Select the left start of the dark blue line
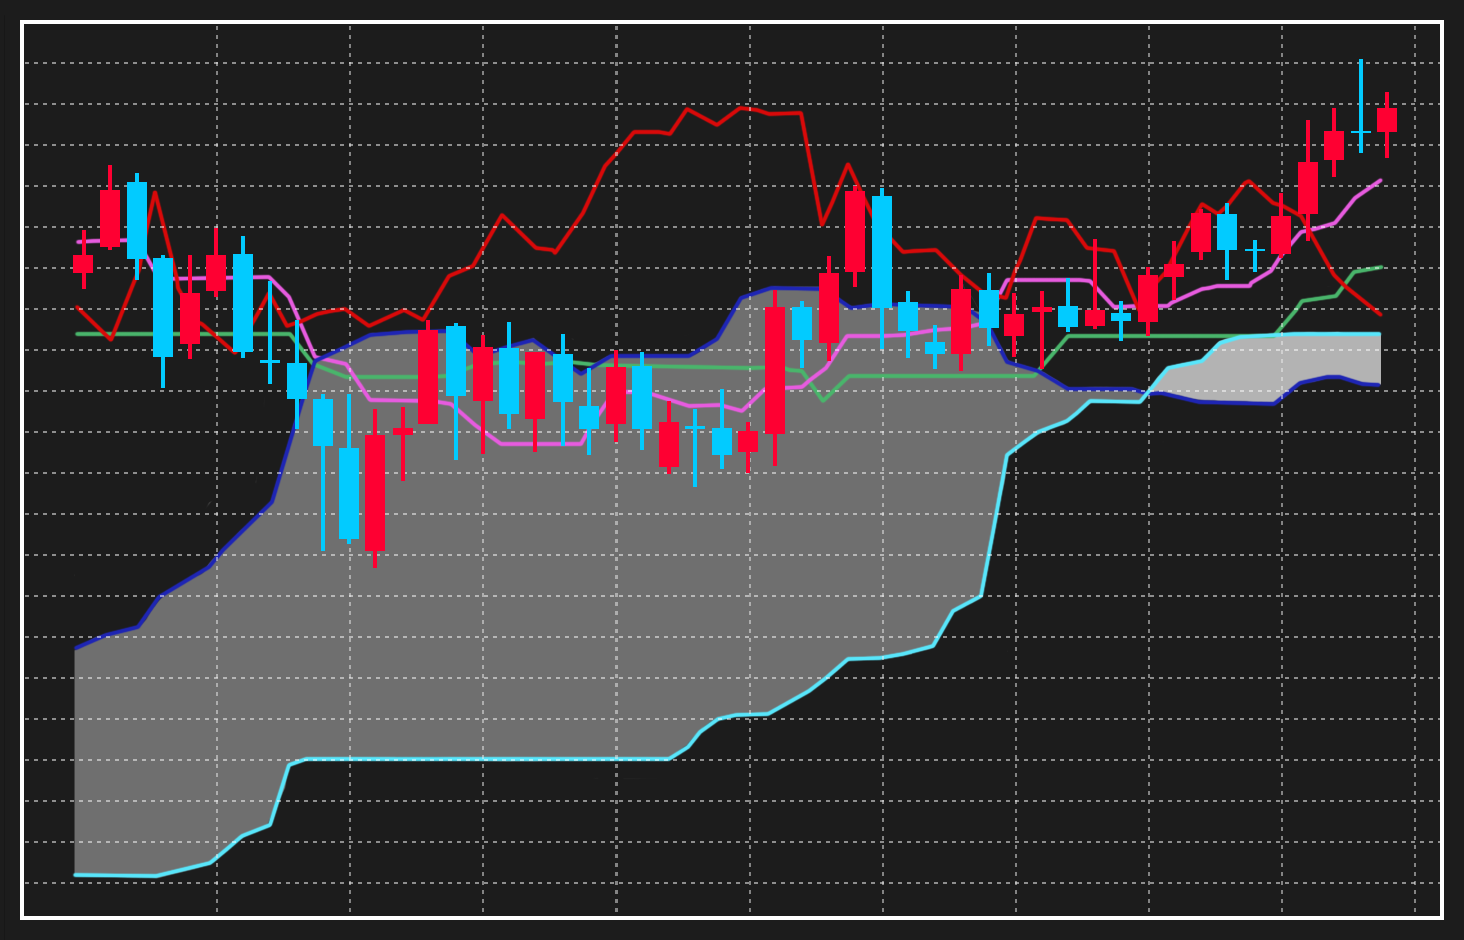This screenshot has height=940, width=1464. (x=77, y=648)
